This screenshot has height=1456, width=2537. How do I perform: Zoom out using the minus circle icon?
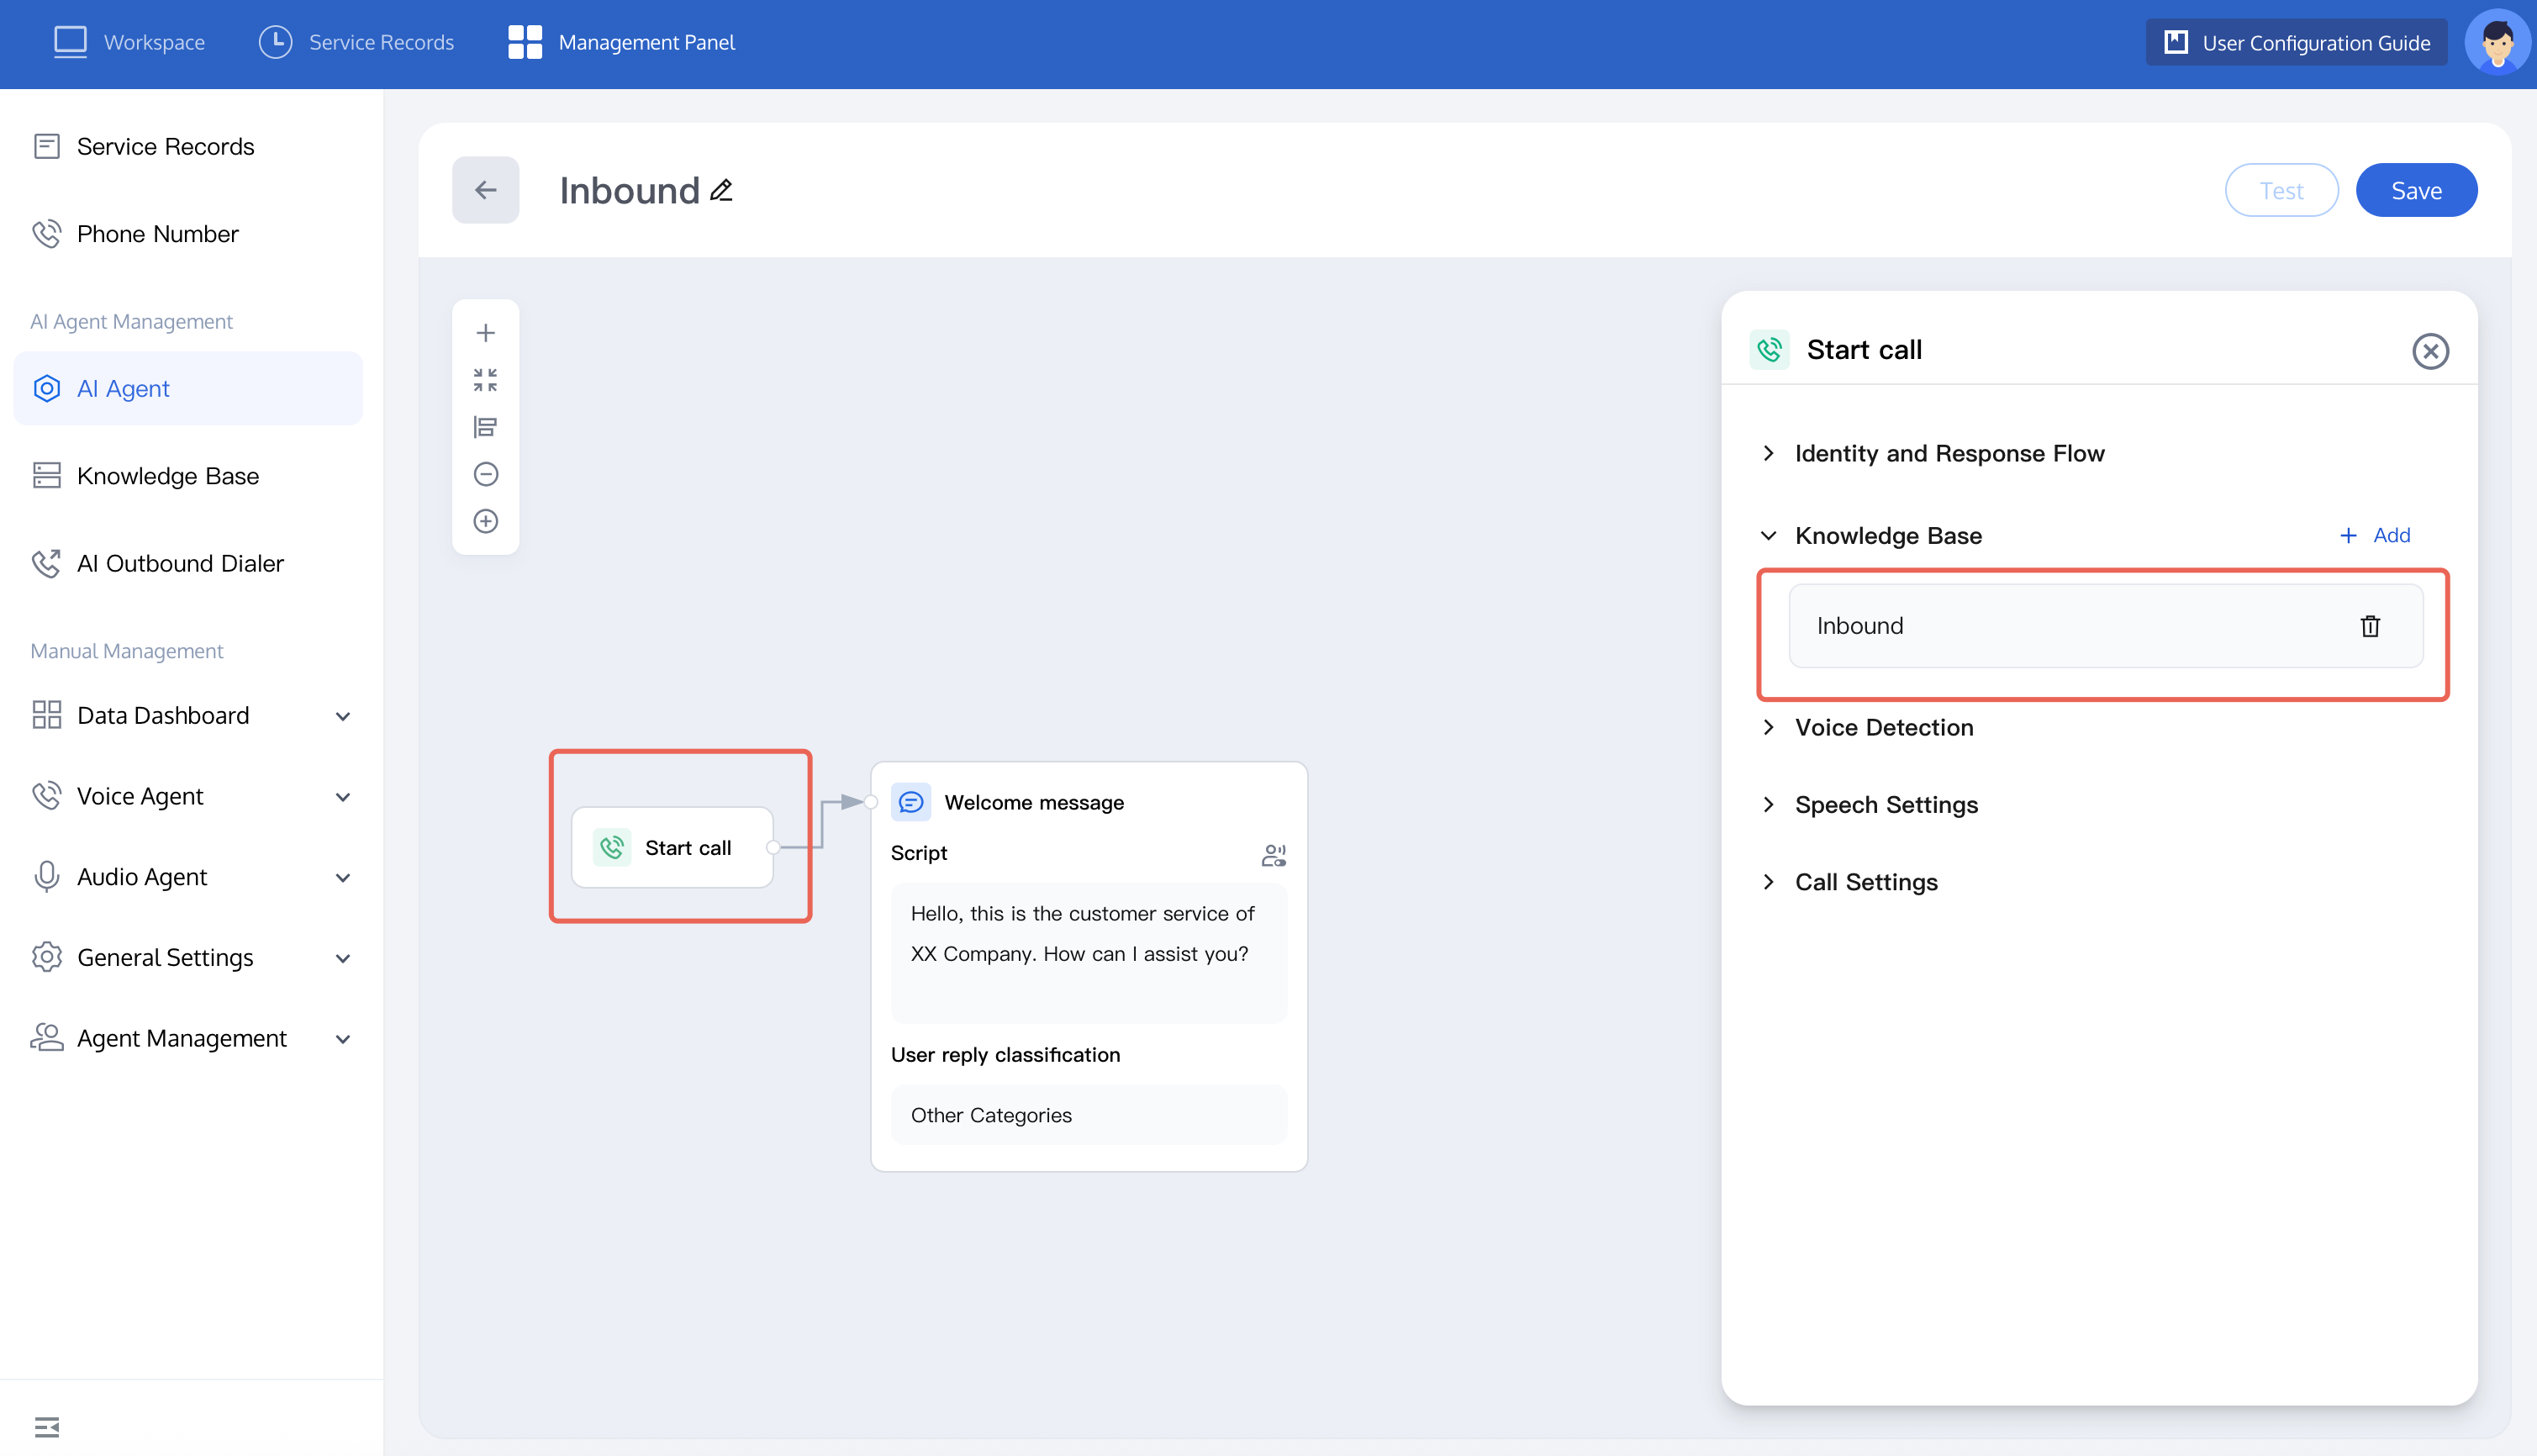pos(485,474)
